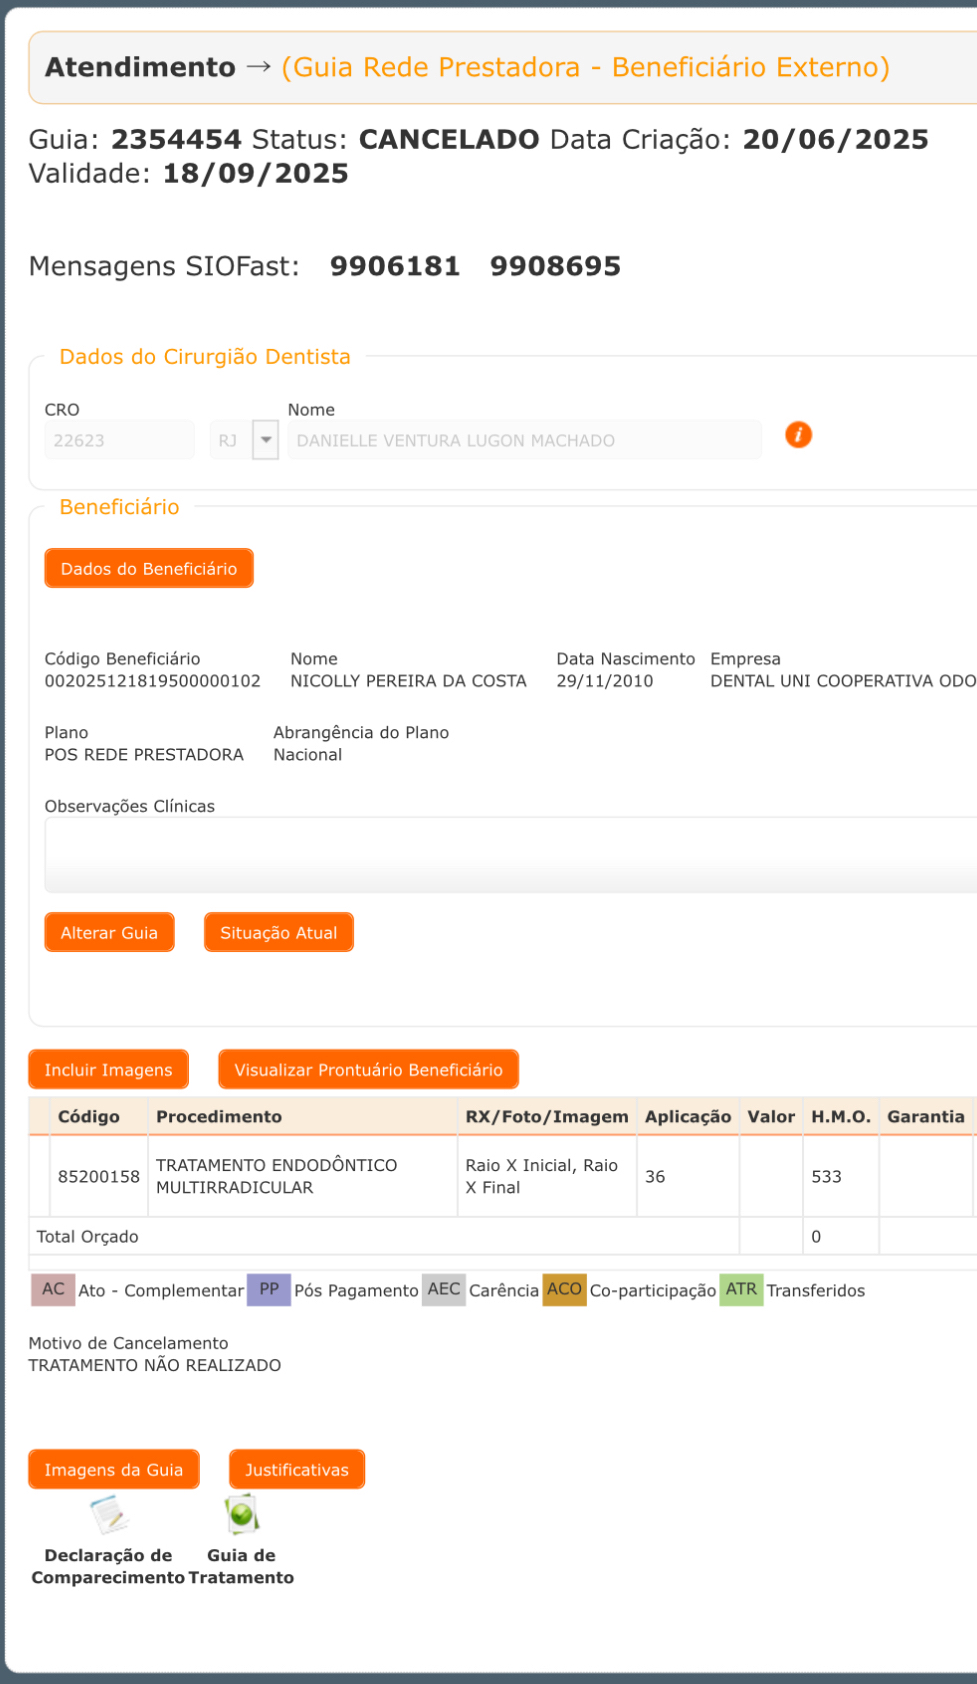Screen dimensions: 977x1684
Task: Click Incluir Imagens button
Action: pos(108,1070)
